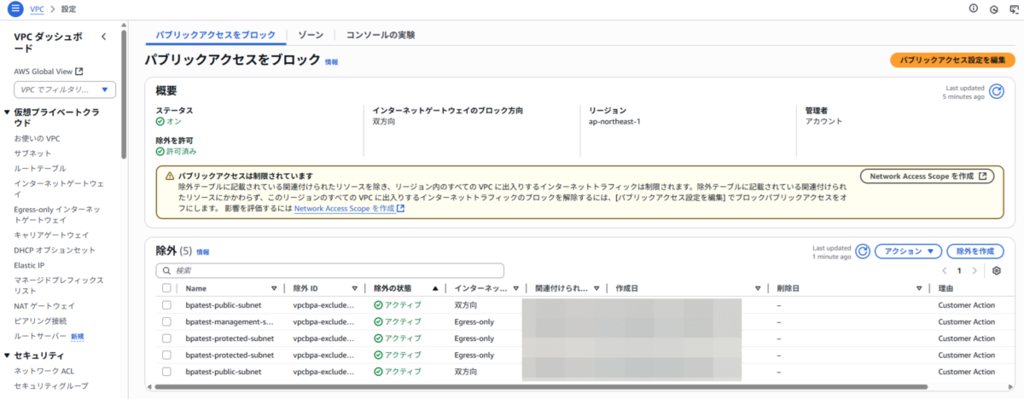The height and width of the screenshot is (399, 1024).
Task: Click Network Access Scope を作成 outlined button
Action: (x=927, y=176)
